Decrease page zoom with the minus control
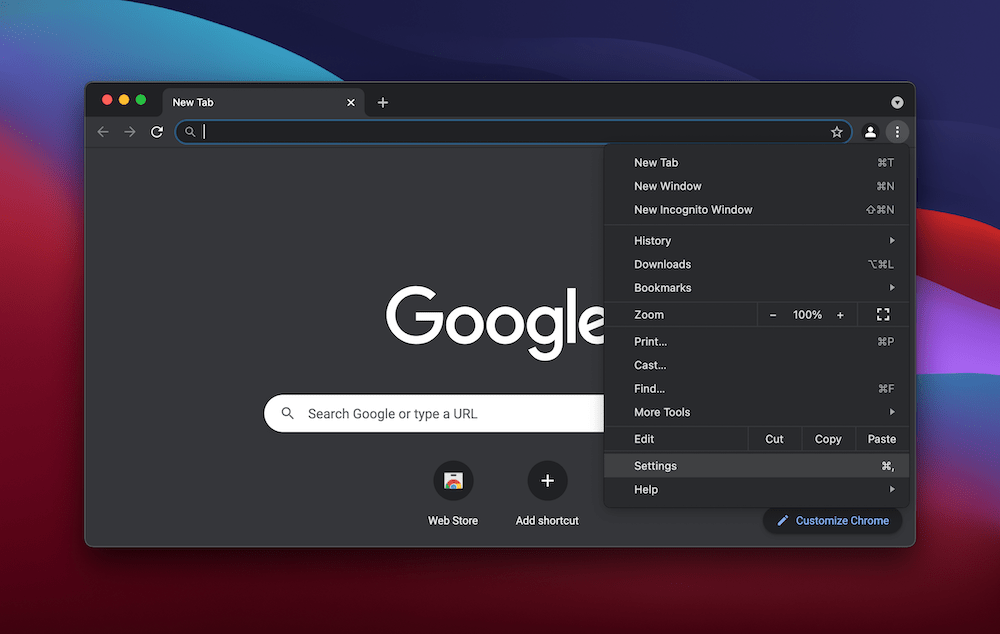The width and height of the screenshot is (1000, 634). pos(772,314)
